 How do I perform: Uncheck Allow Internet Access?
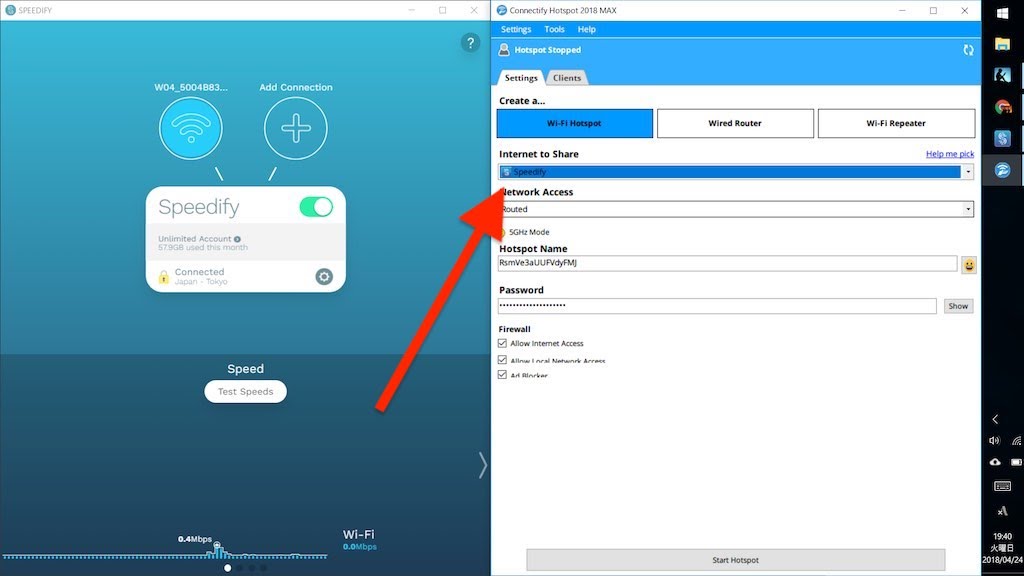point(502,343)
